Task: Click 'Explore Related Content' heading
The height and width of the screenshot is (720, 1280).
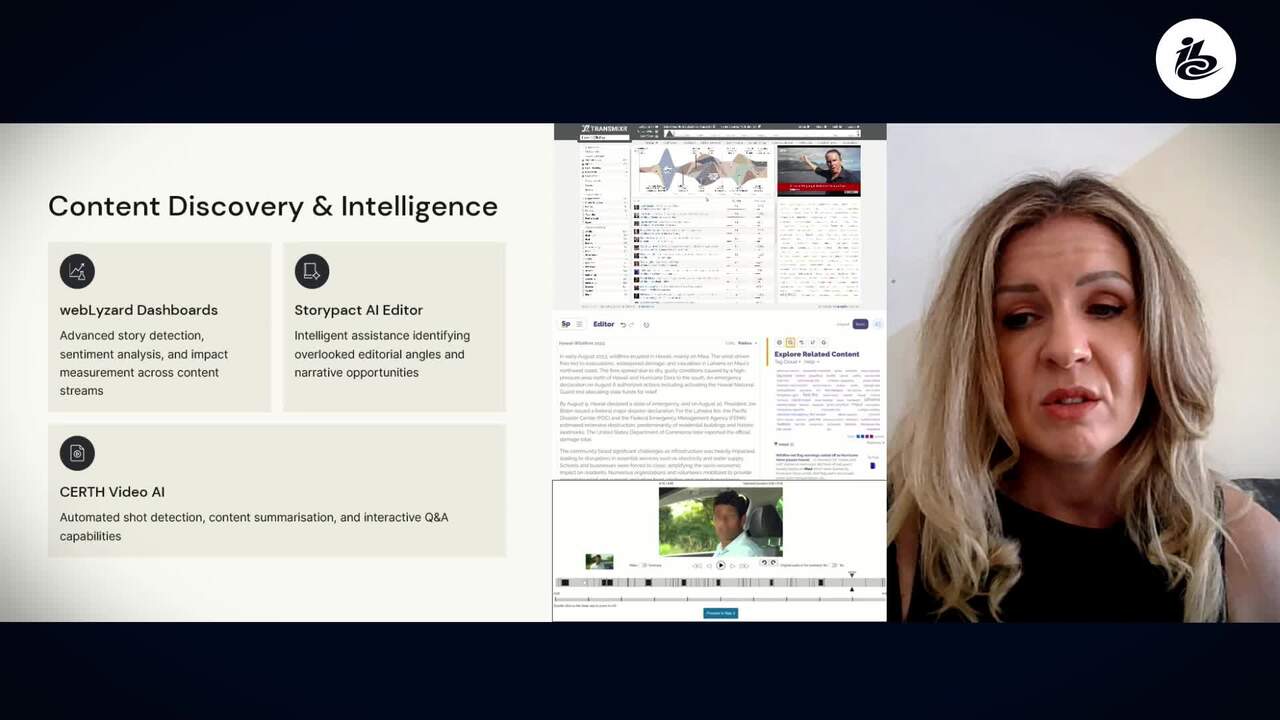Action: click(817, 354)
